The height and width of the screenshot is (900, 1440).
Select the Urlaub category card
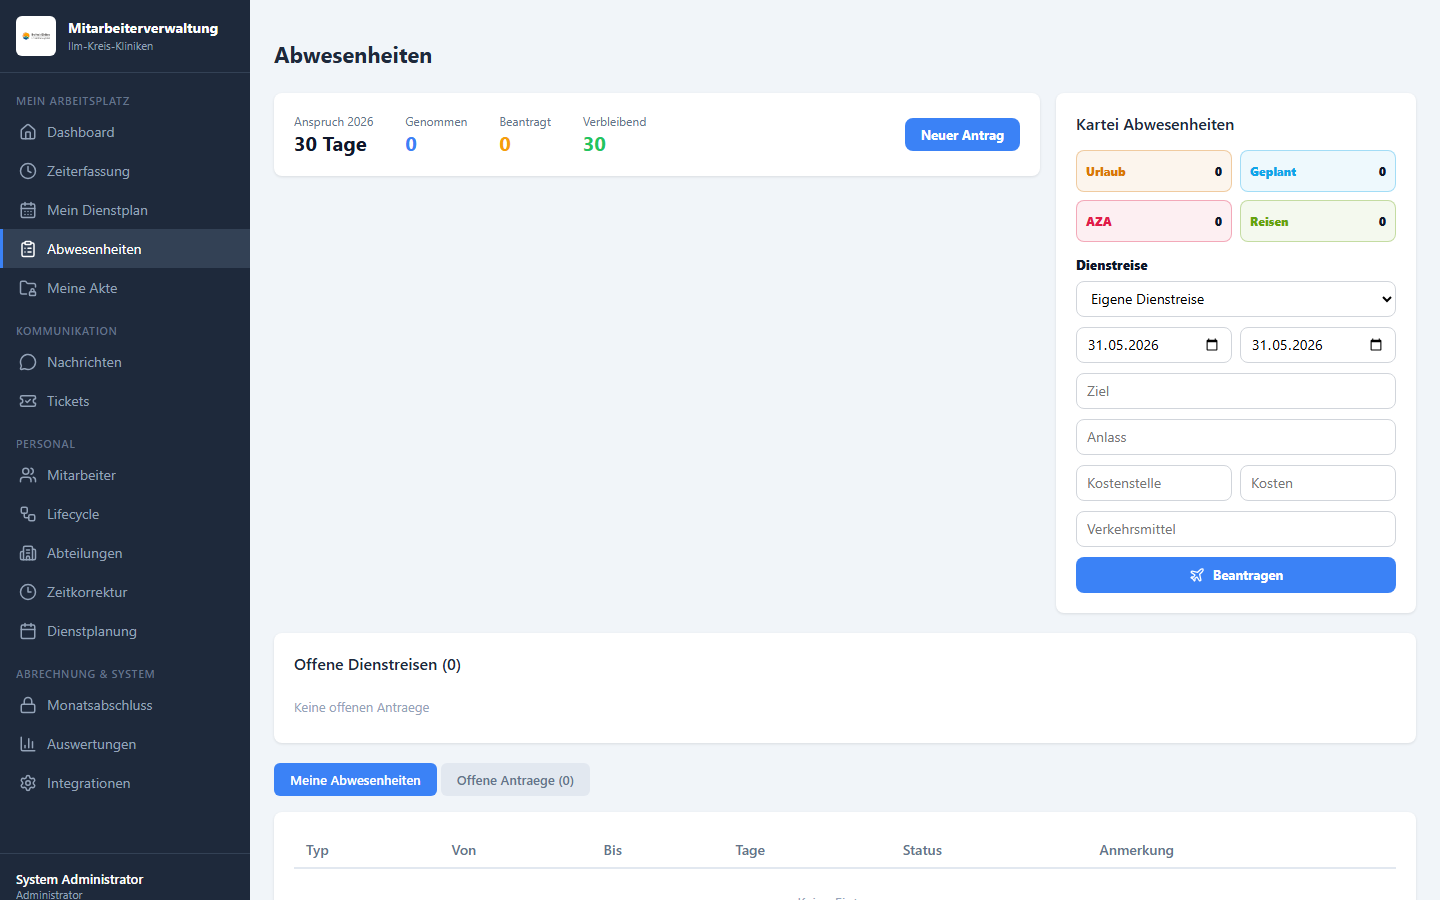1154,171
